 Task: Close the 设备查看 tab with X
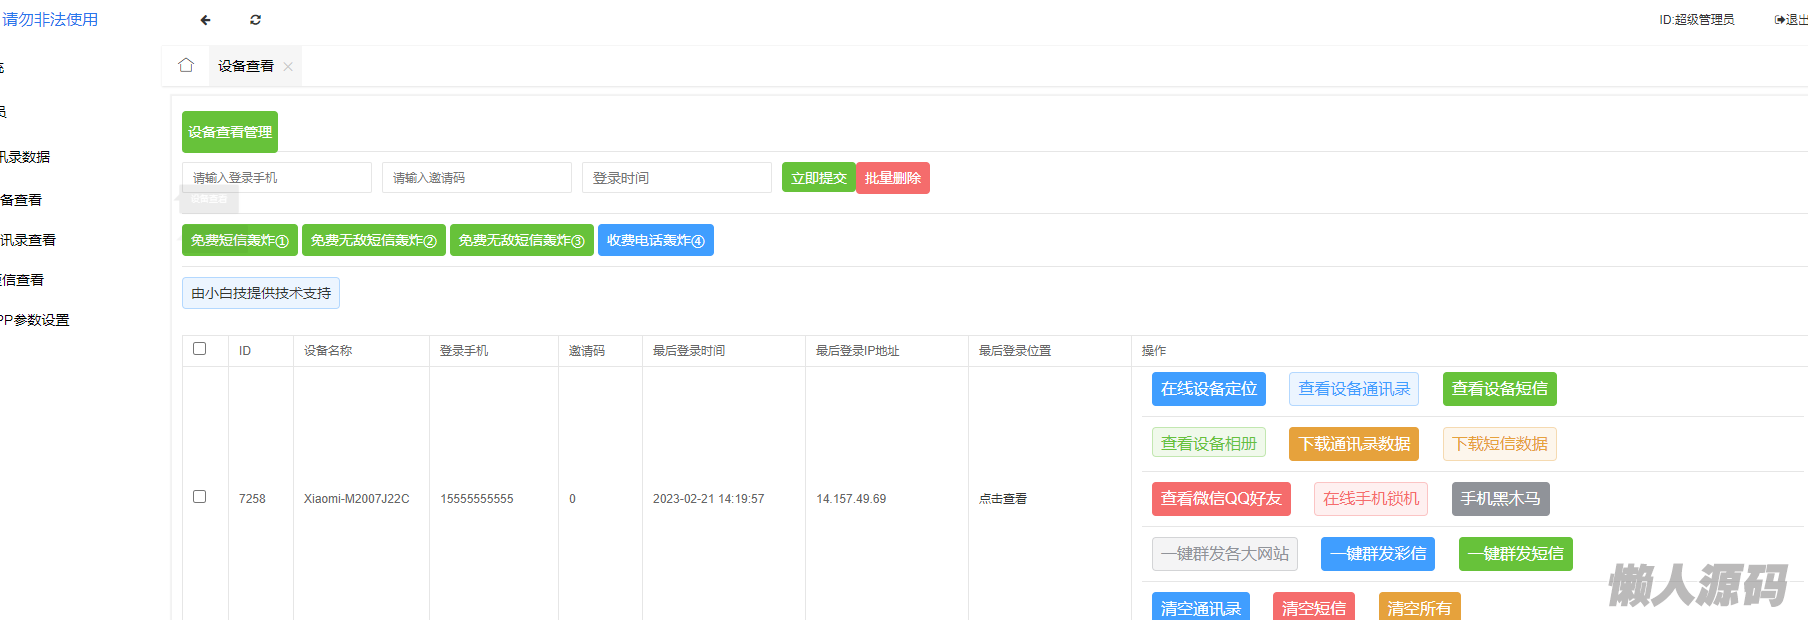[x=288, y=67]
